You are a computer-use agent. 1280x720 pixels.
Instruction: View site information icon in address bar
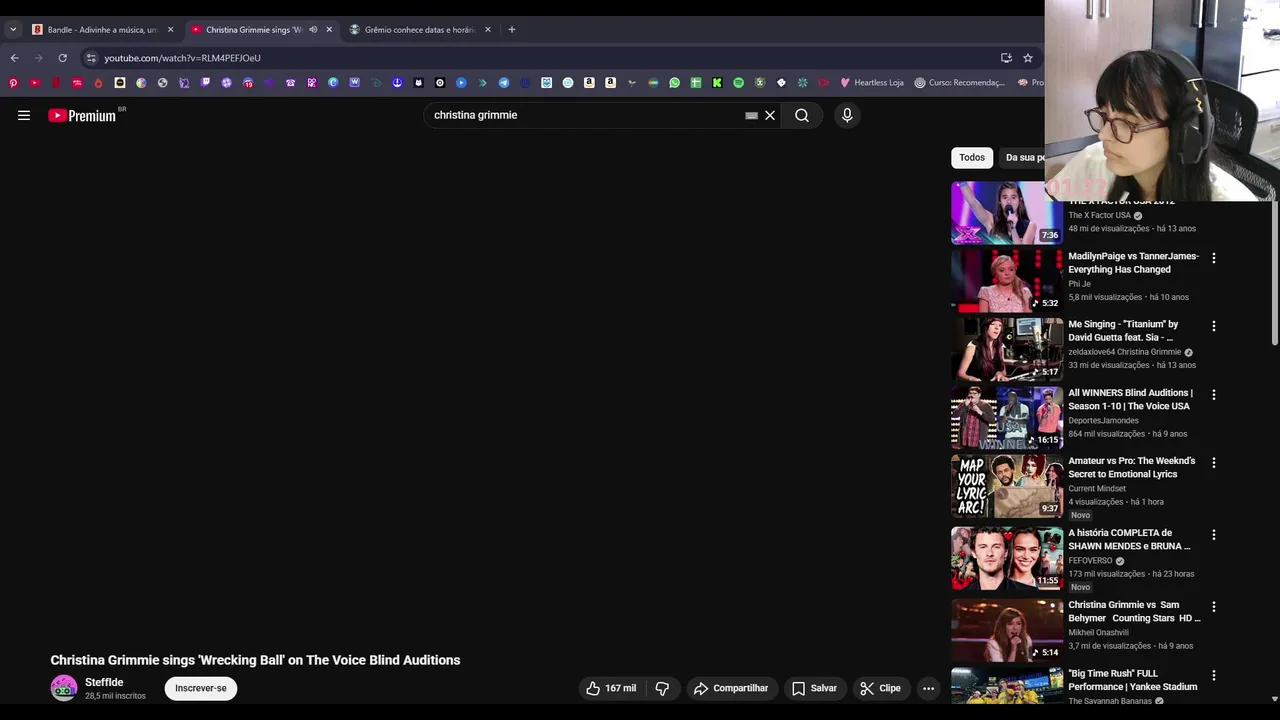(91, 58)
